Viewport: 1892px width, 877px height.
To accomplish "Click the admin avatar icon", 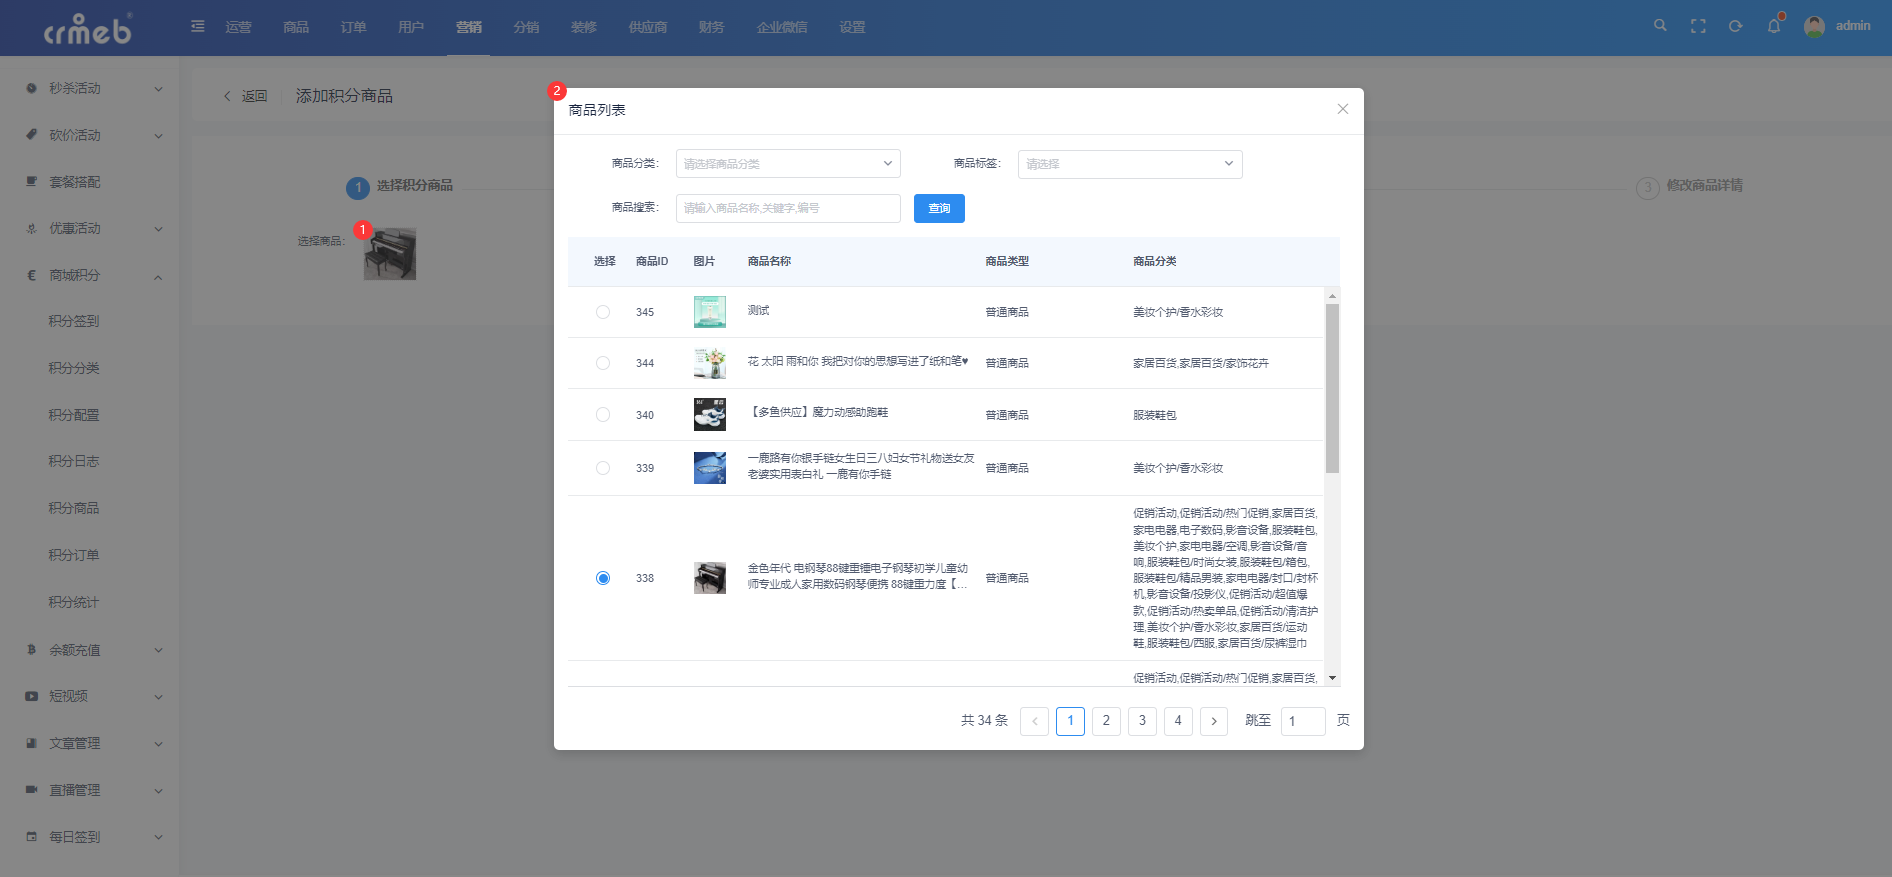I will (x=1814, y=27).
